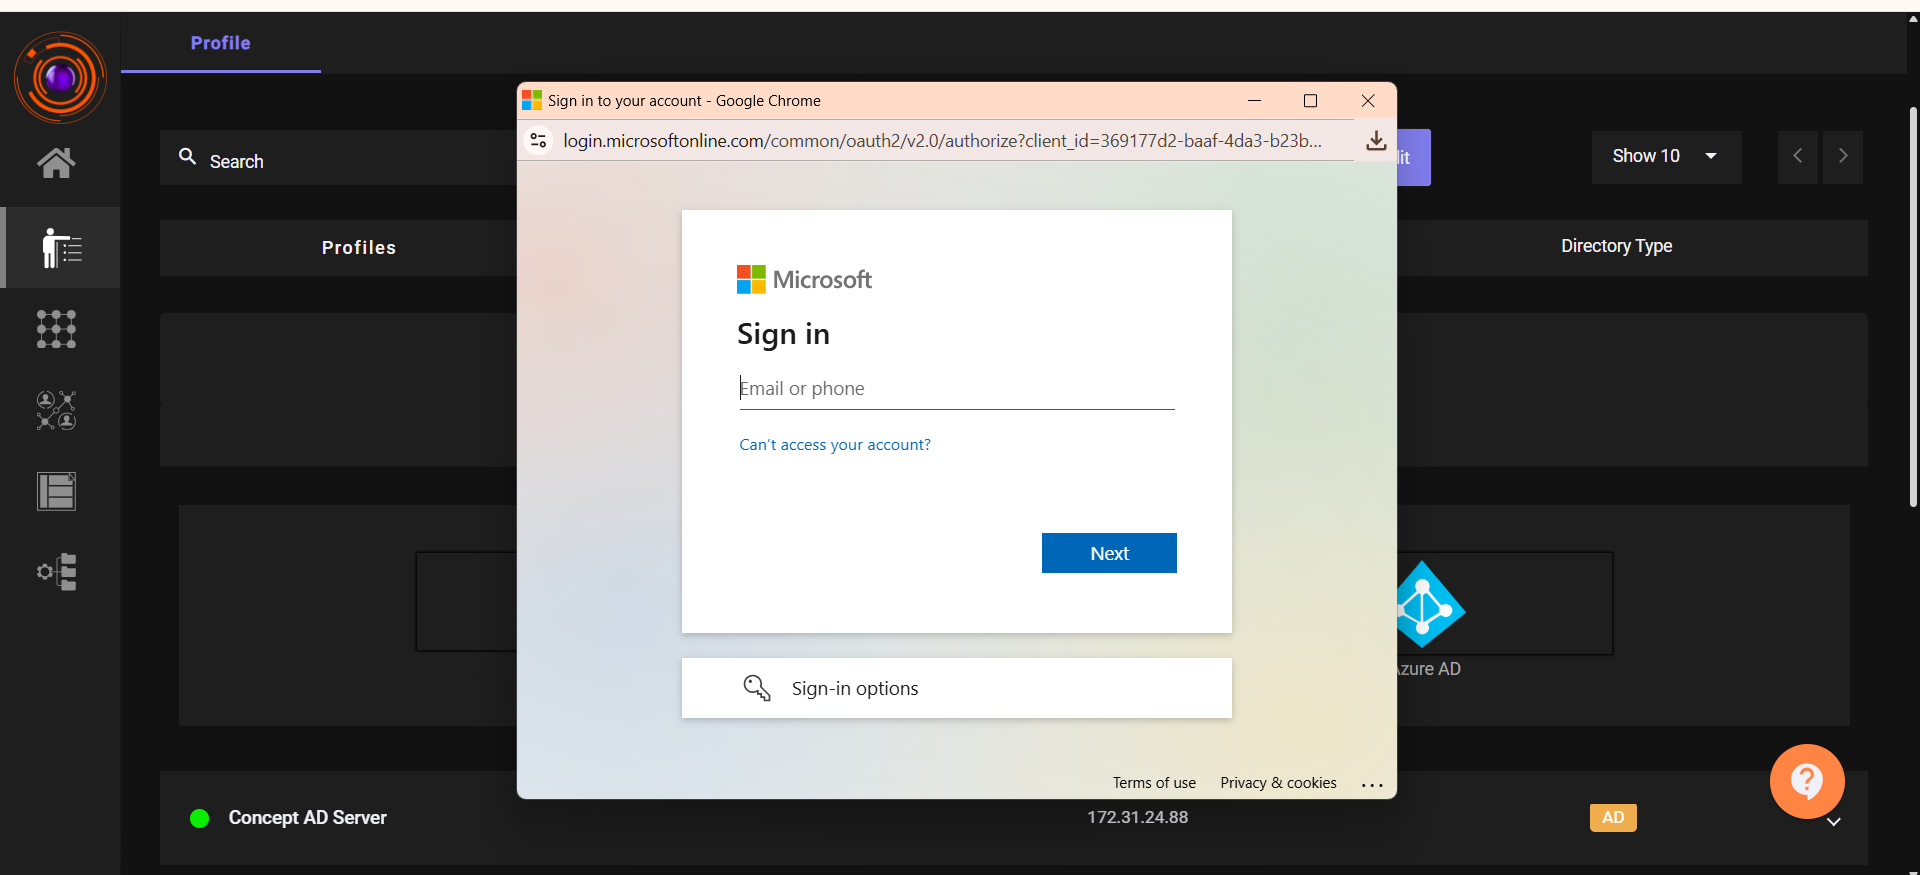Click the Sign-in options key icon

tap(757, 688)
